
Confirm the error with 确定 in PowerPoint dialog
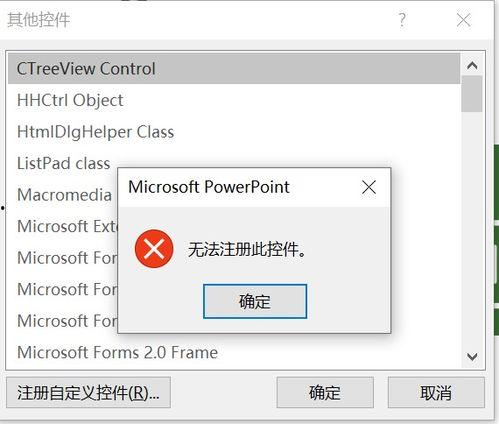255,301
